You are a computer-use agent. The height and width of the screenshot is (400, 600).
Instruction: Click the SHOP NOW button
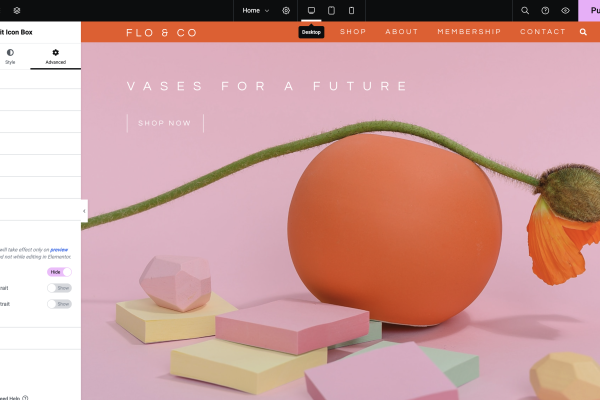coord(165,123)
